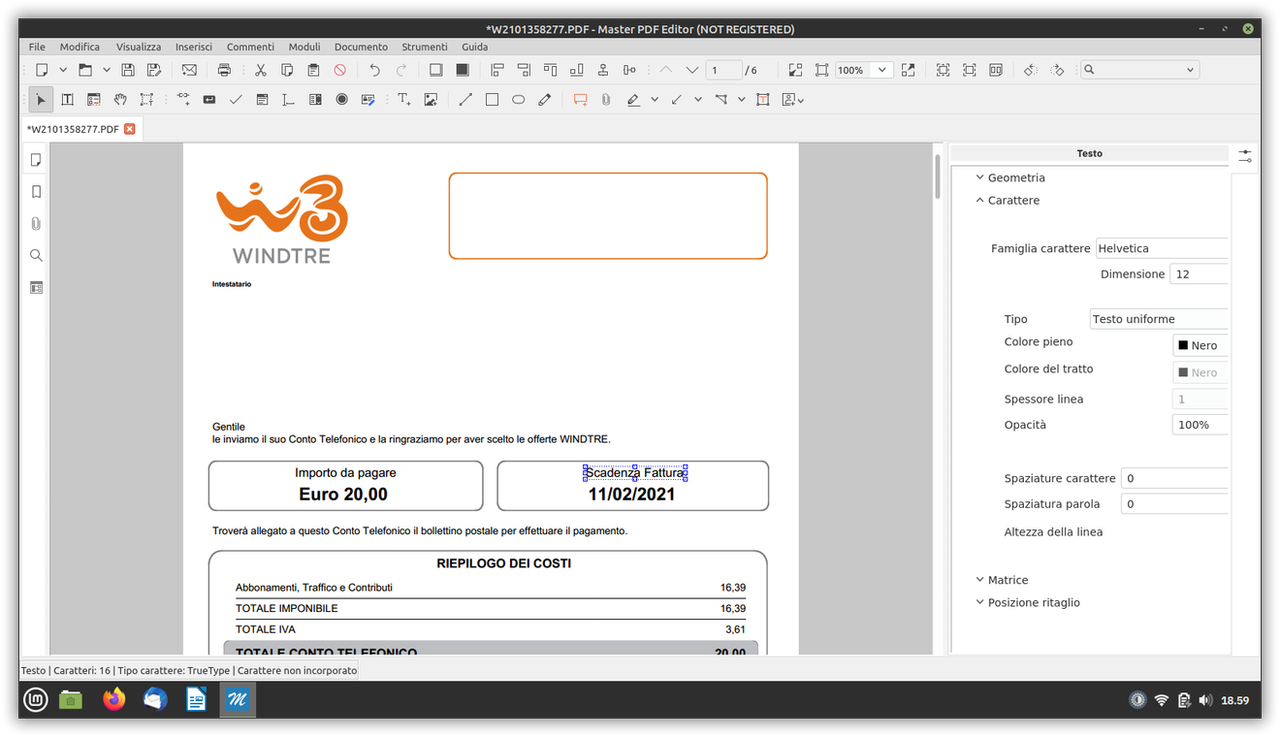Toggle the object inspector panel settings icon
Image resolution: width=1280 pixels, height=737 pixels.
(x=1245, y=157)
